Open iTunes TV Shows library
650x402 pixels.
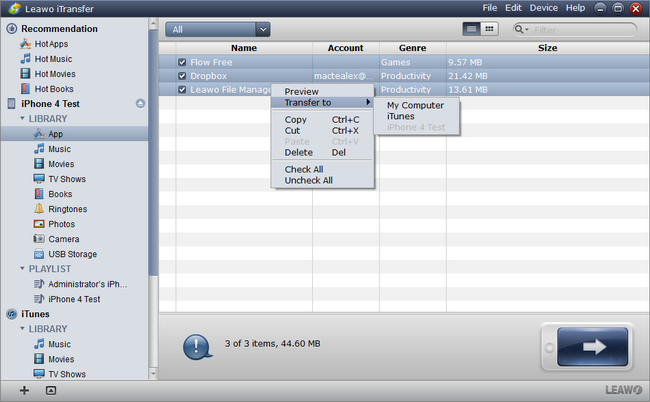tap(59, 374)
